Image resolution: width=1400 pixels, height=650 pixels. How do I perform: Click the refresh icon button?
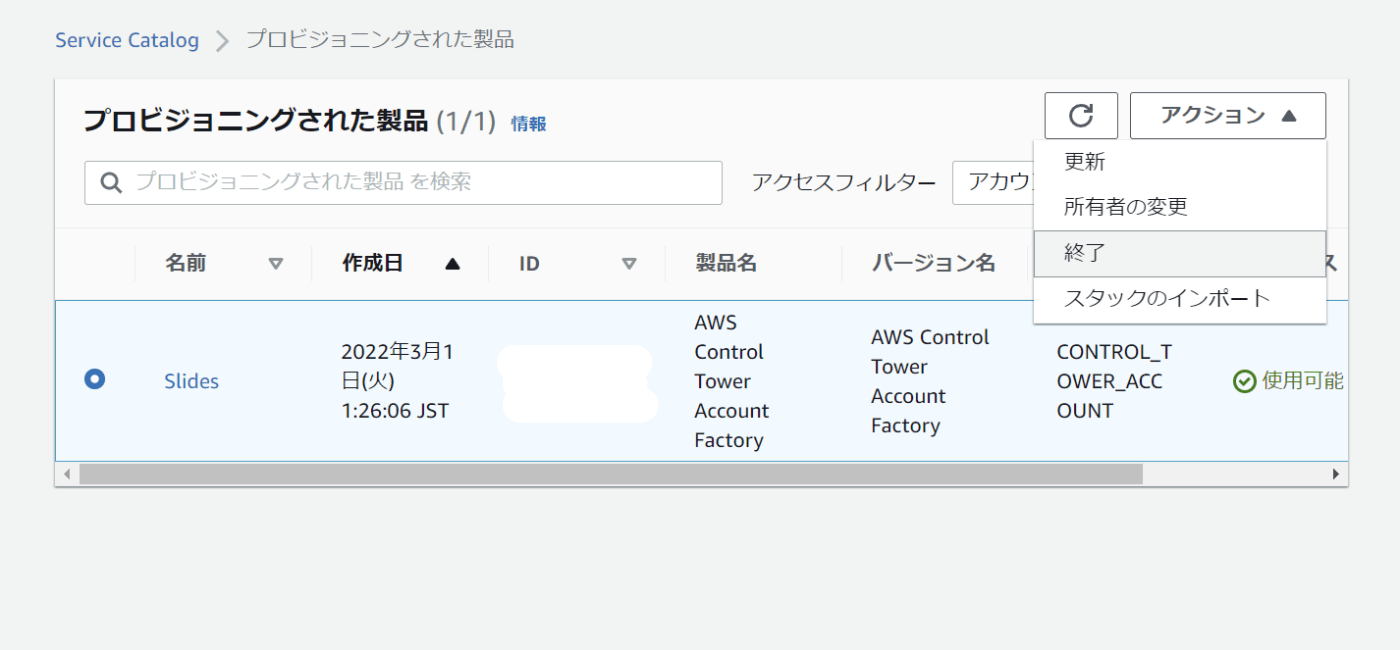tap(1081, 116)
